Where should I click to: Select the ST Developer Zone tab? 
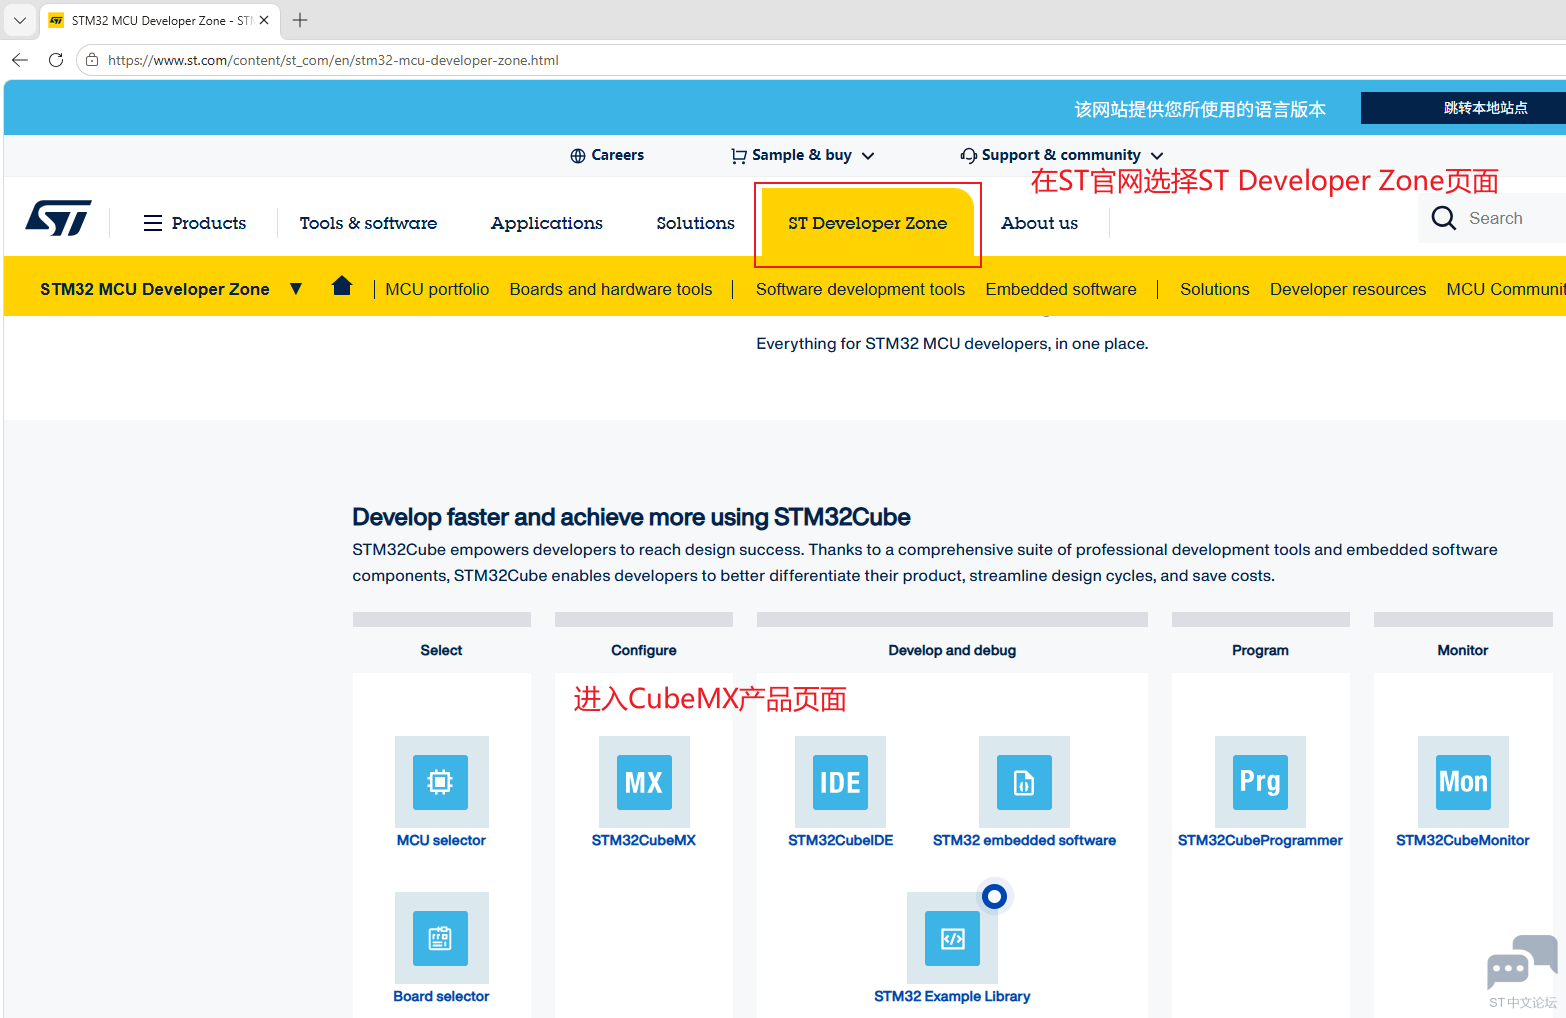pyautogui.click(x=868, y=223)
